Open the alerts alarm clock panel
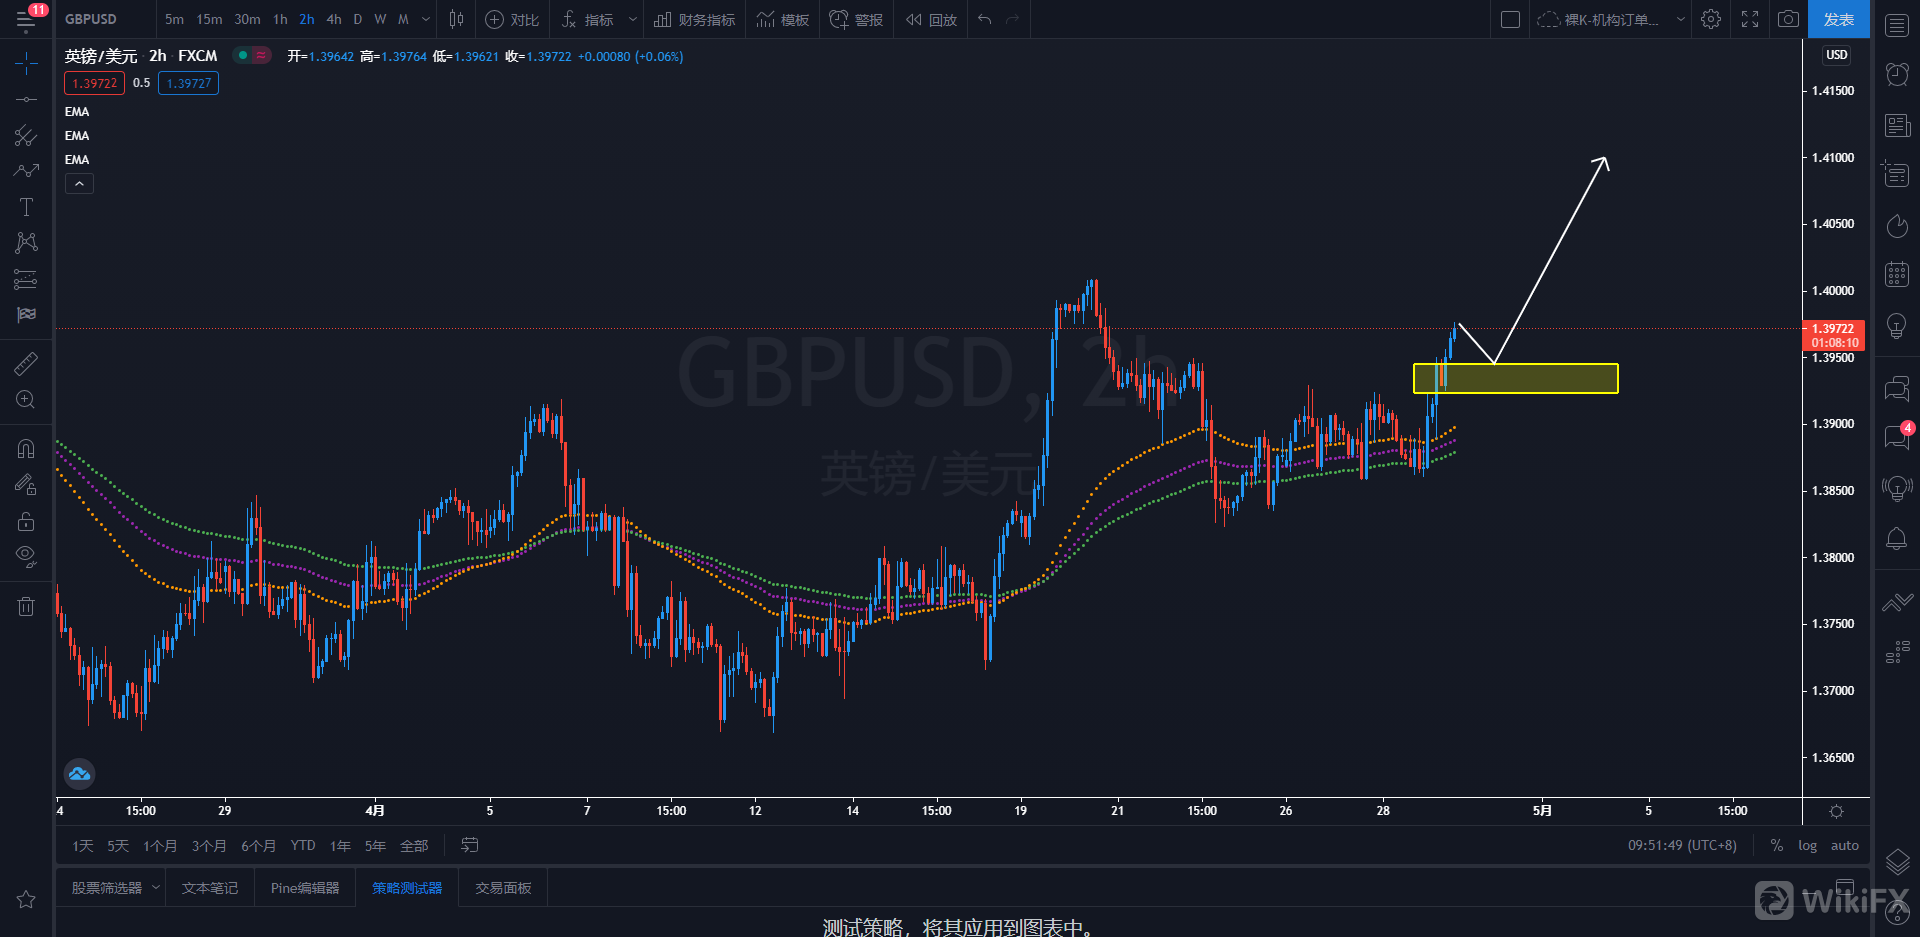Viewport: 1920px width, 937px height. click(x=1896, y=74)
